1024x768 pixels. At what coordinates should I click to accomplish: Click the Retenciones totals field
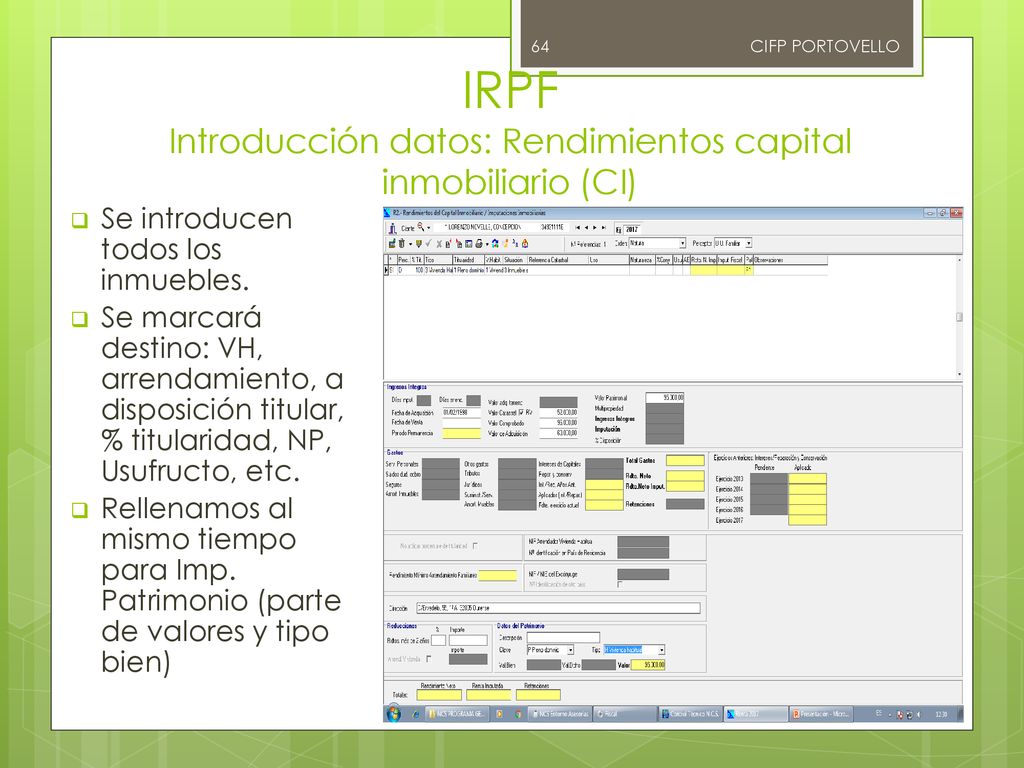(x=538, y=695)
